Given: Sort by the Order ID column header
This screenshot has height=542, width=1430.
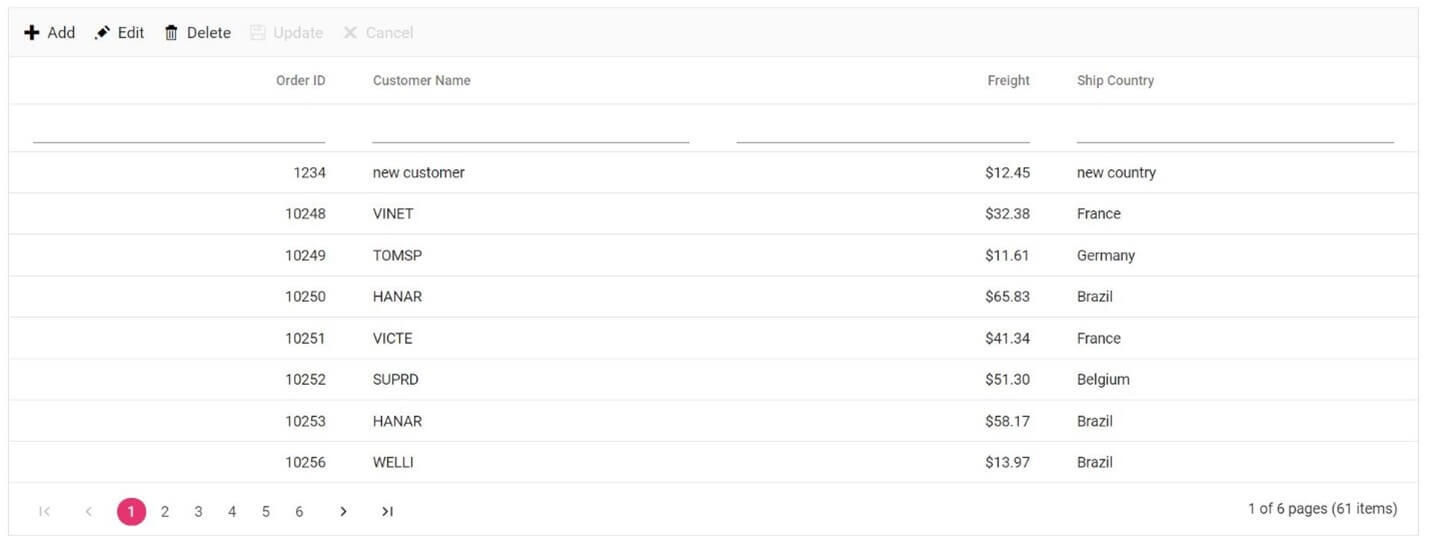Looking at the screenshot, I should tap(300, 81).
